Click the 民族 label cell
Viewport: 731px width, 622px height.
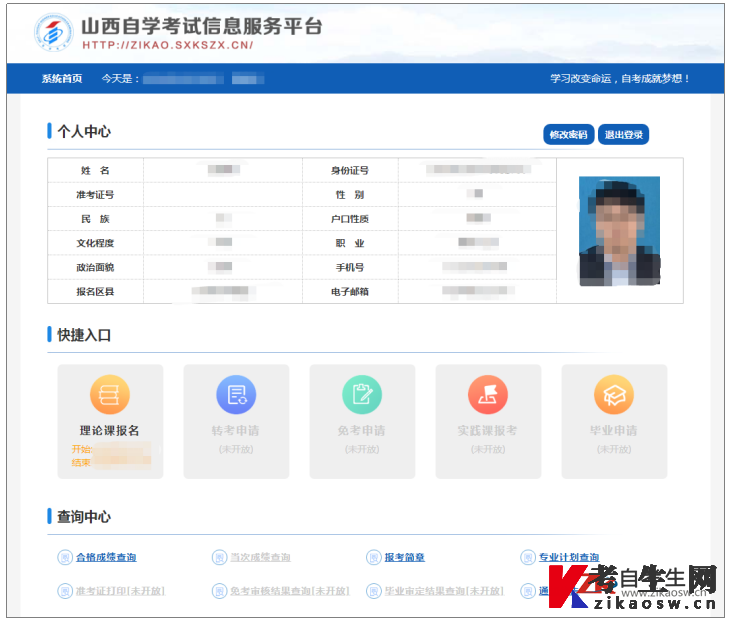pos(96,219)
